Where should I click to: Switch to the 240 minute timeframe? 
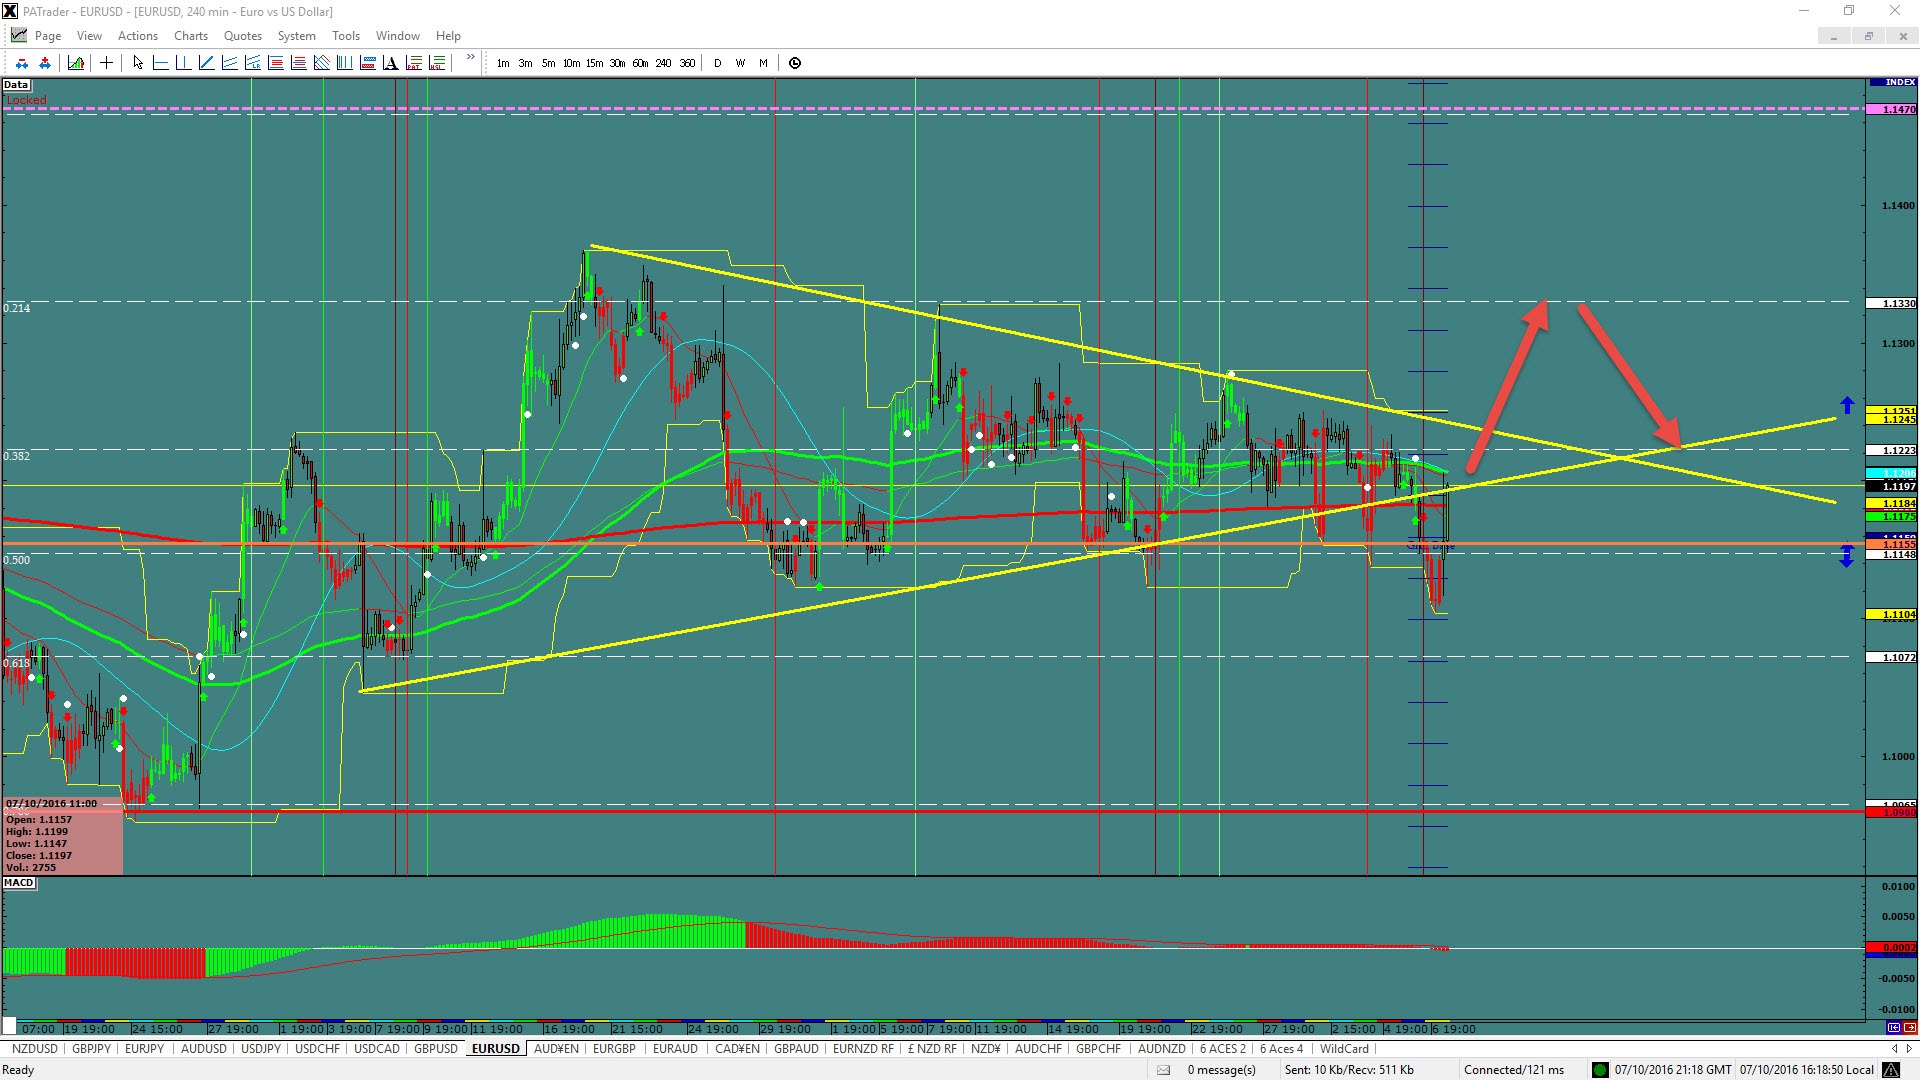coord(663,63)
